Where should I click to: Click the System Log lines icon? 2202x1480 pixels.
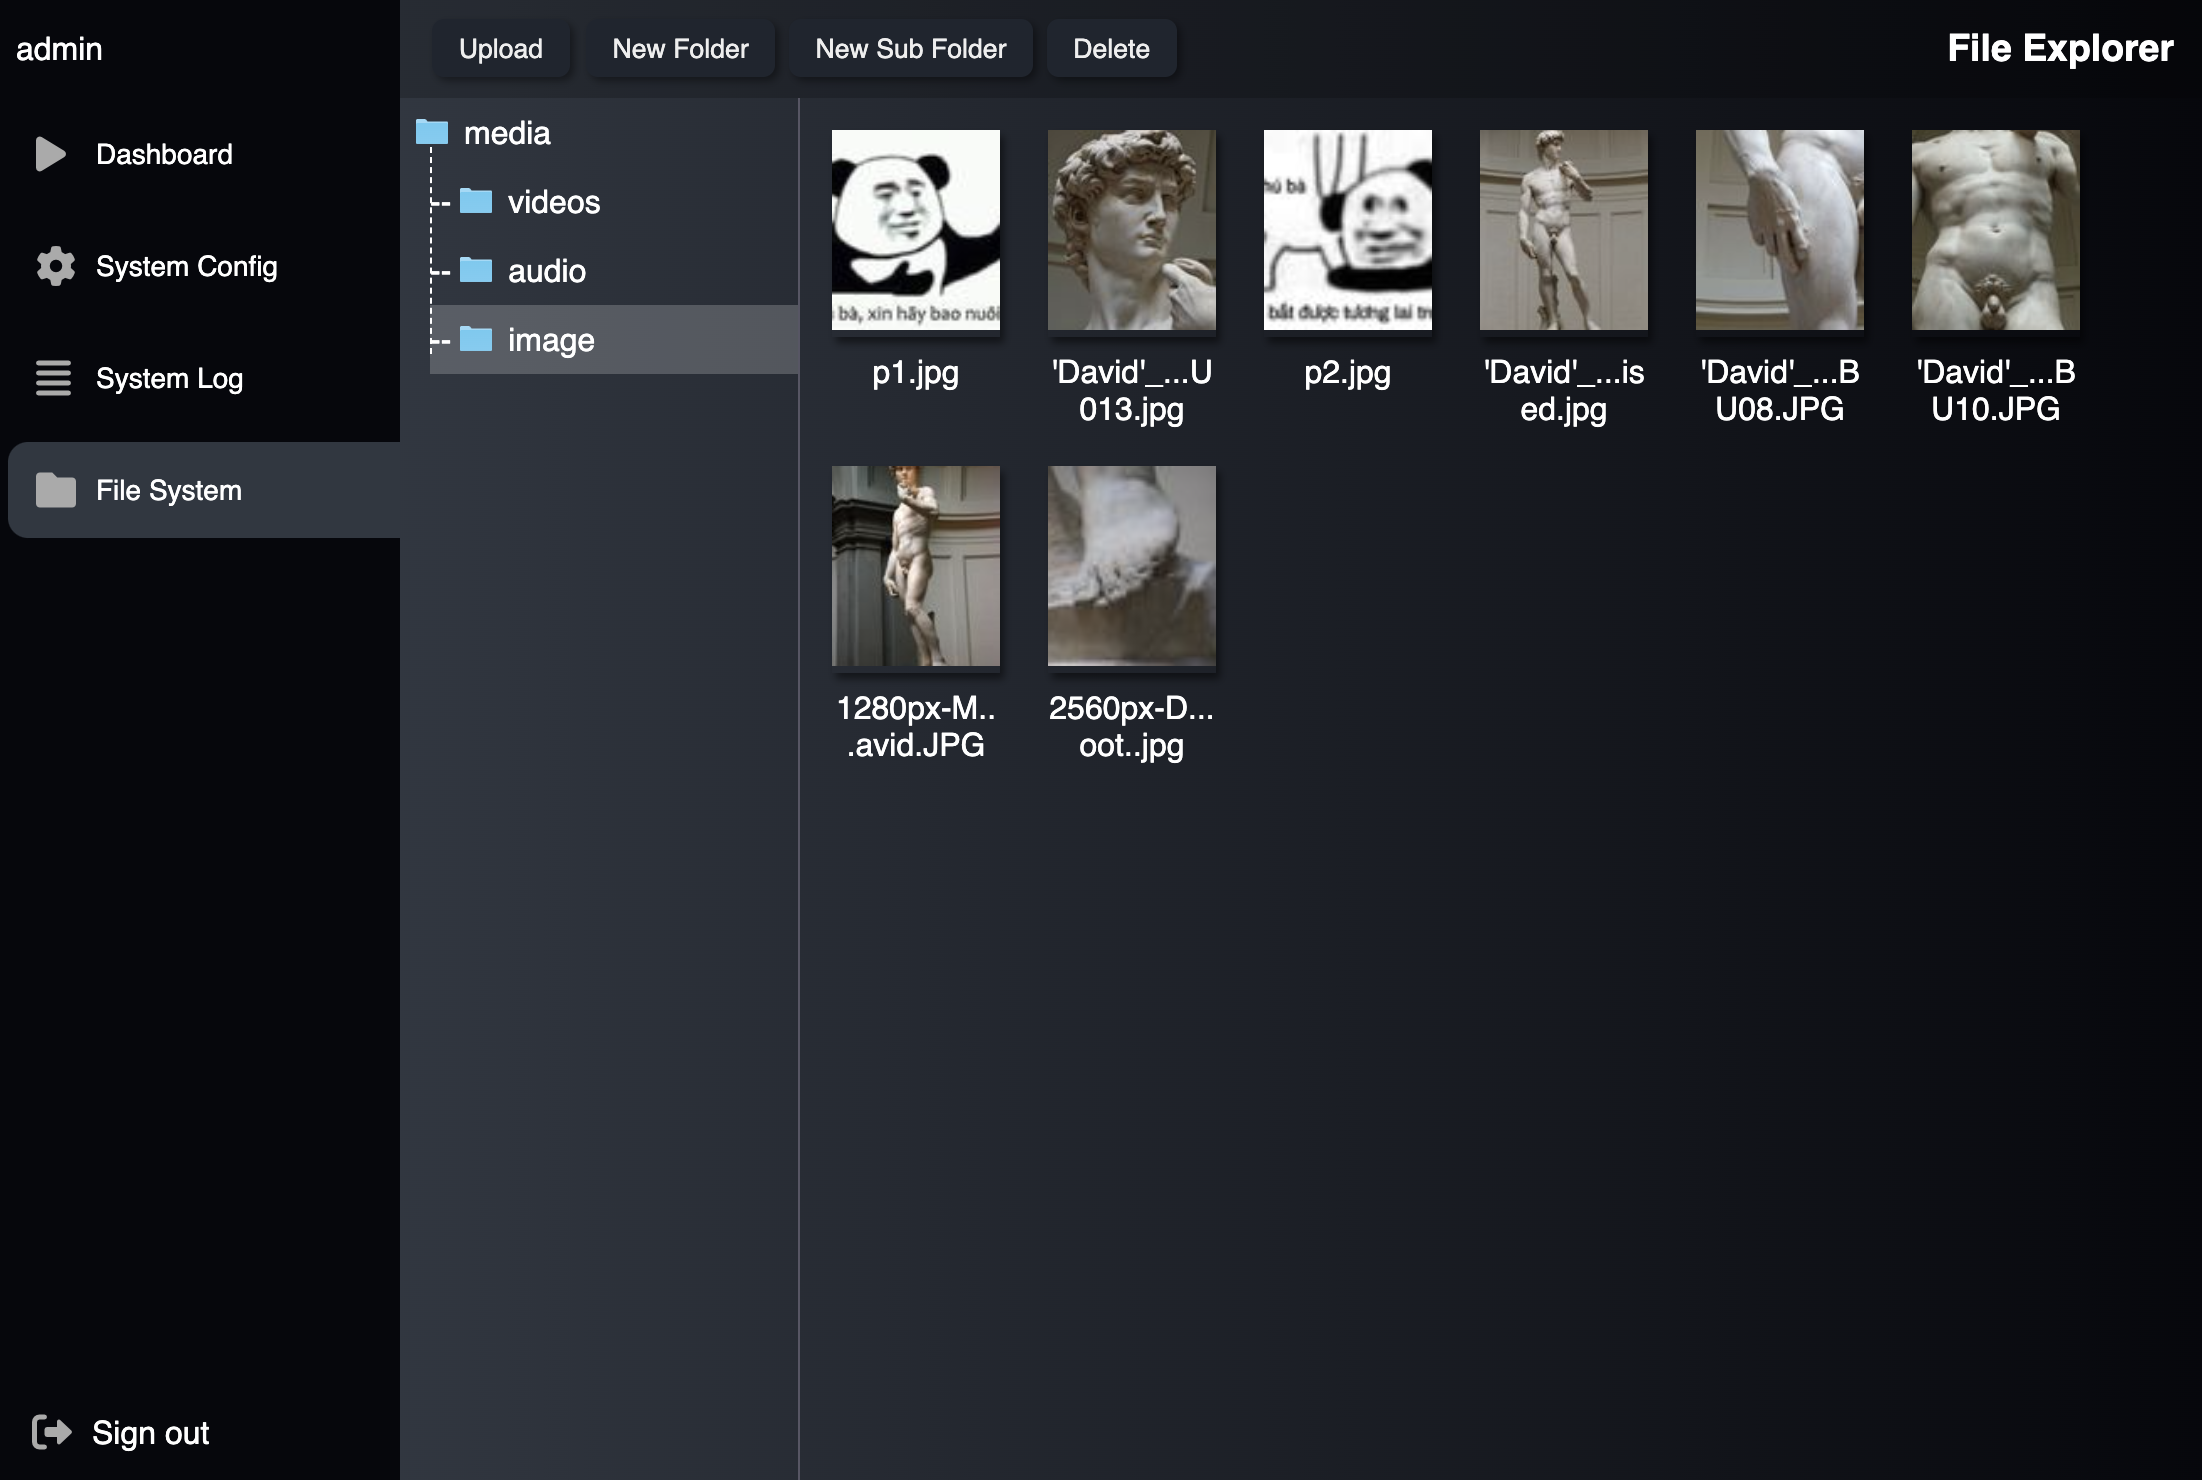53,378
